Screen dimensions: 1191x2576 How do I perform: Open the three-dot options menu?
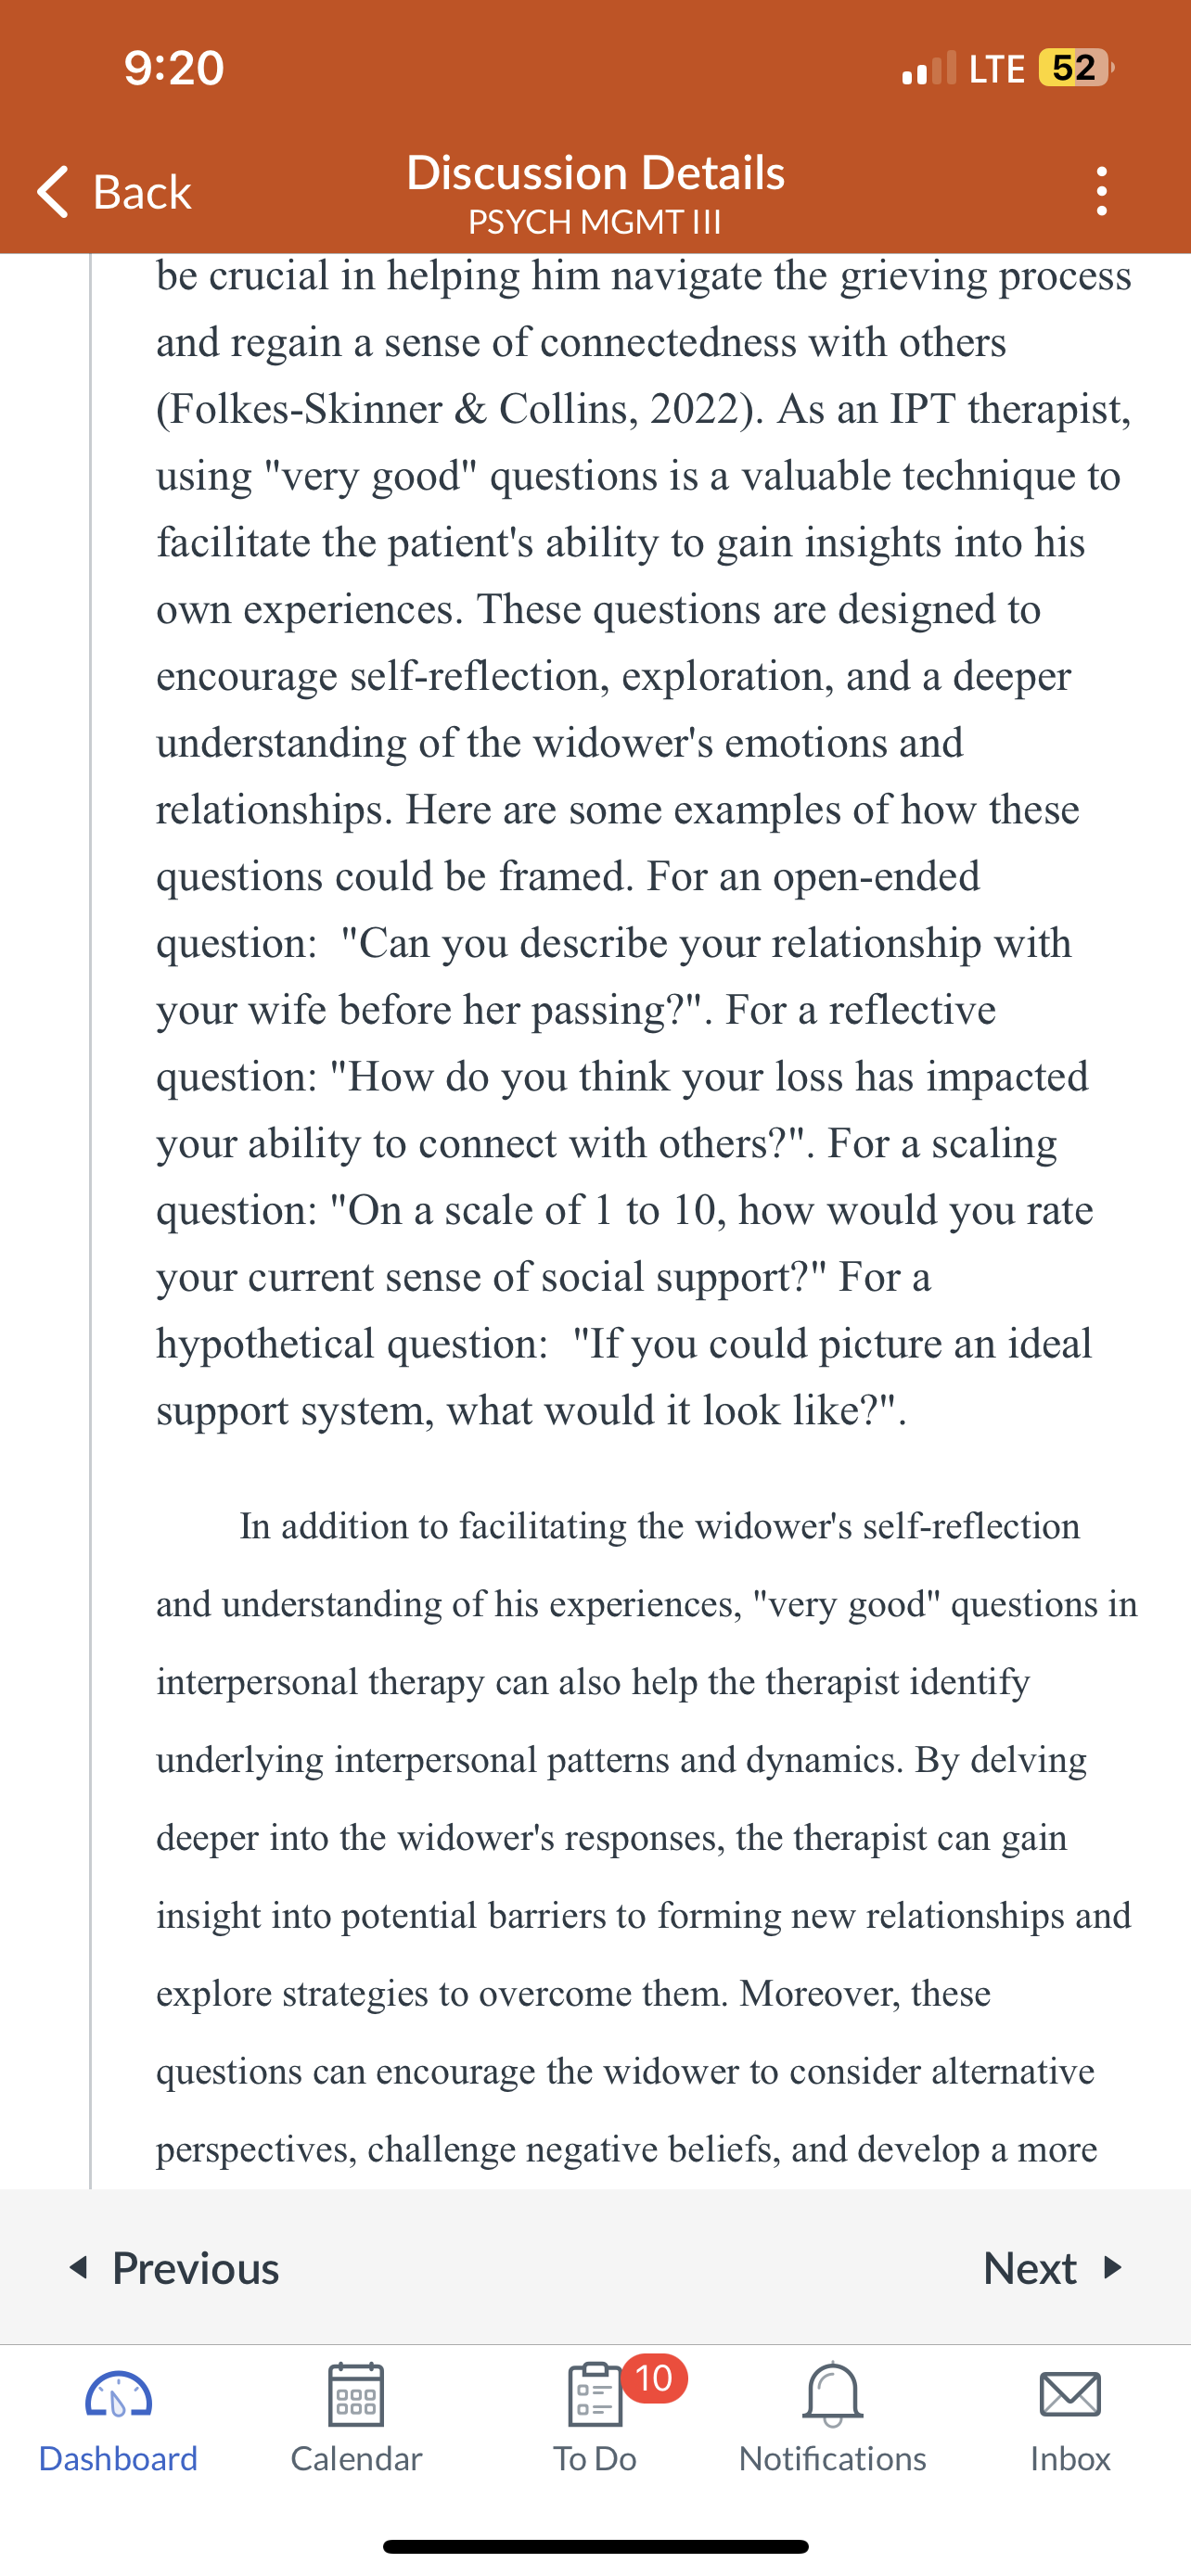[1101, 191]
